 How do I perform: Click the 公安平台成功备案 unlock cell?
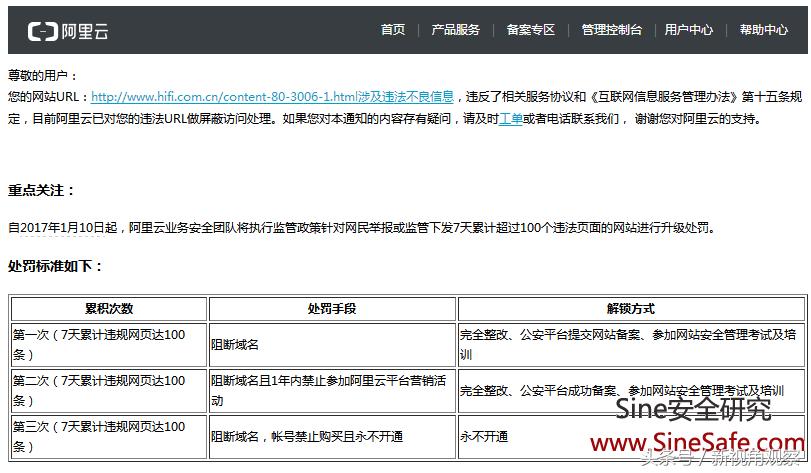point(631,390)
